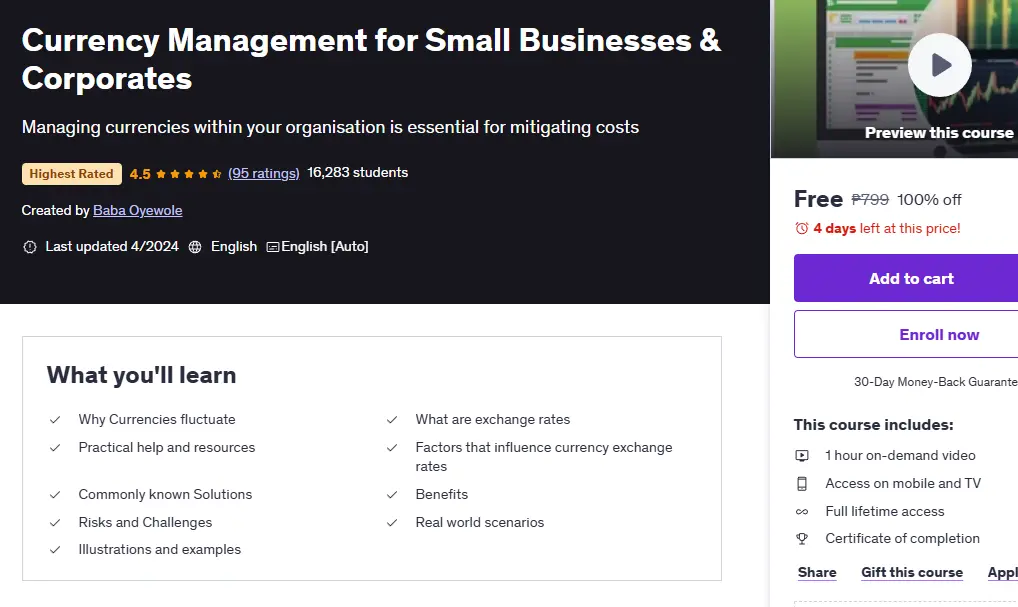This screenshot has width=1018, height=607.
Task: Open instructor Baba Oyewole's profile
Action: 138,210
